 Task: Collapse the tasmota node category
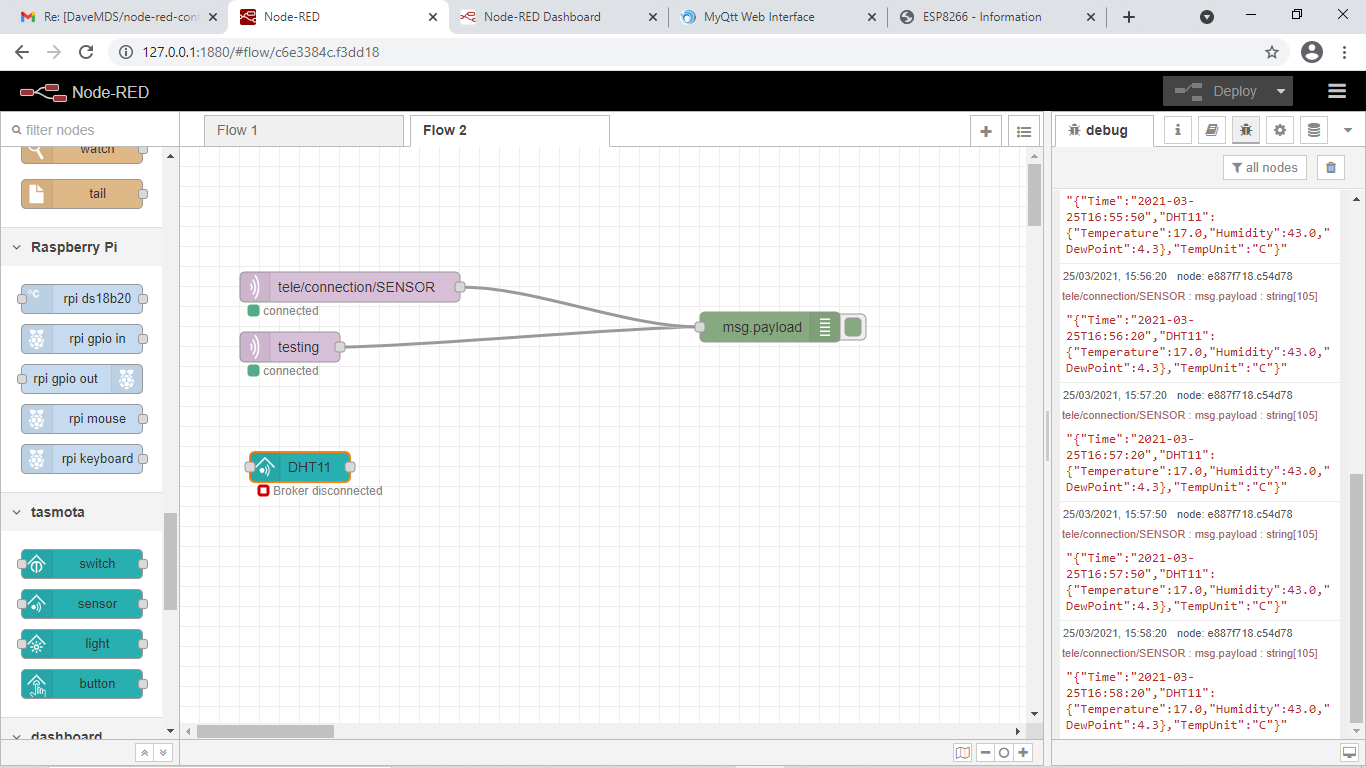click(18, 512)
